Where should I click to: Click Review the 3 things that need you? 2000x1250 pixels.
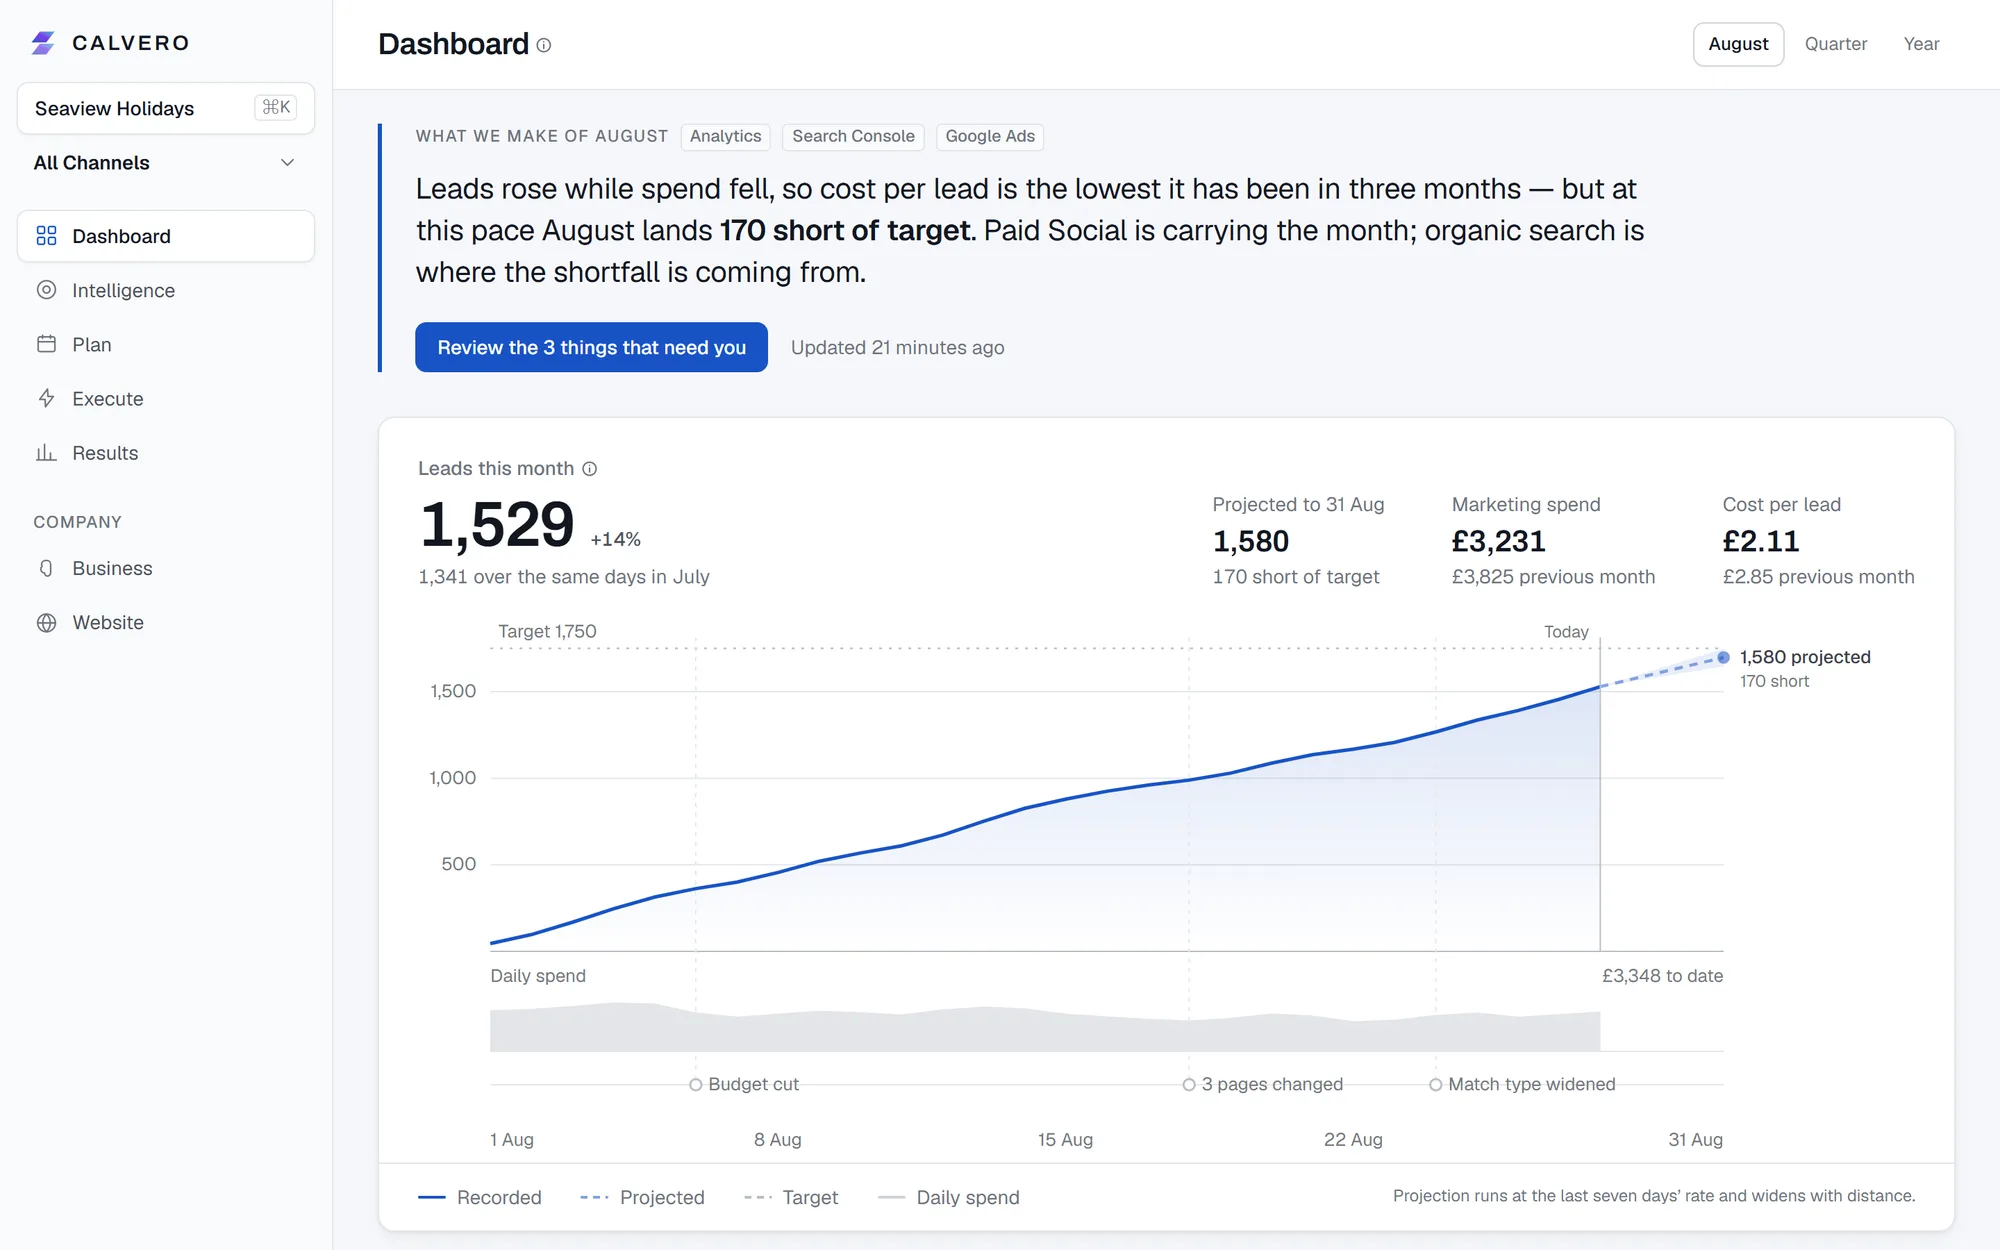tap(591, 347)
